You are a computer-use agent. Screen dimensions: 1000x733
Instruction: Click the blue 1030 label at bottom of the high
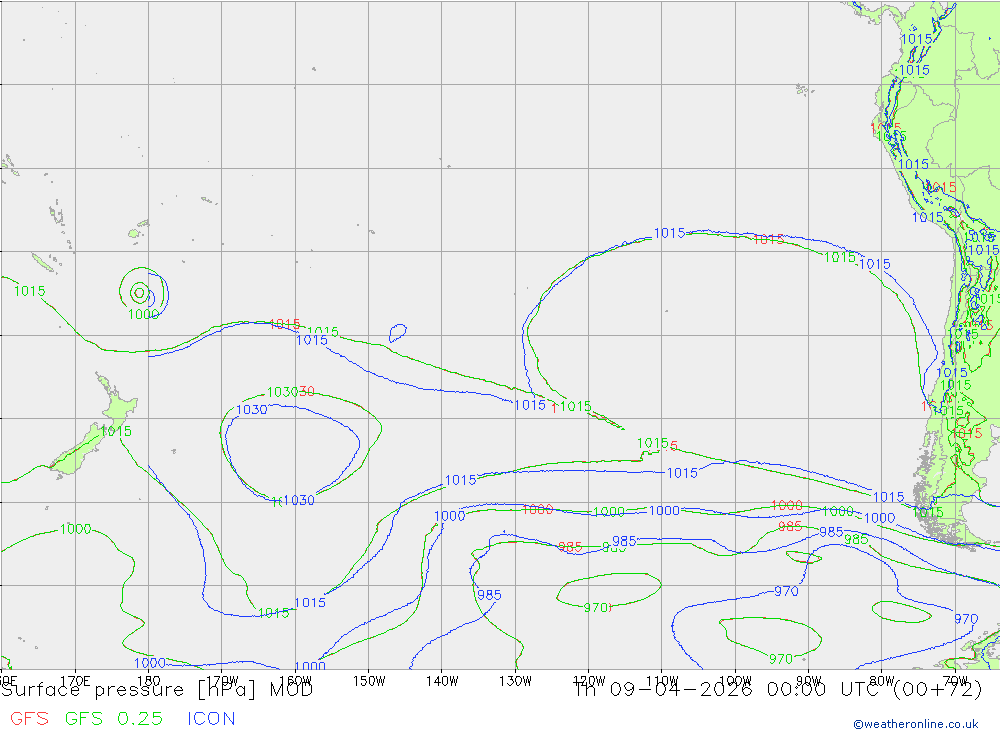click(x=299, y=500)
